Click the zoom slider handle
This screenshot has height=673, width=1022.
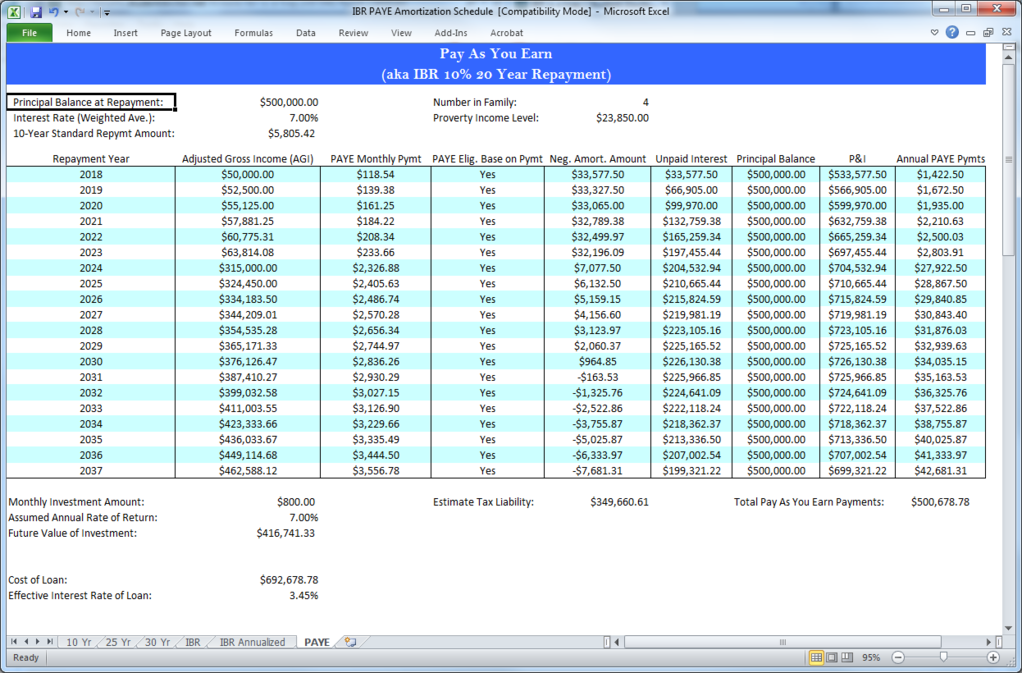click(943, 657)
